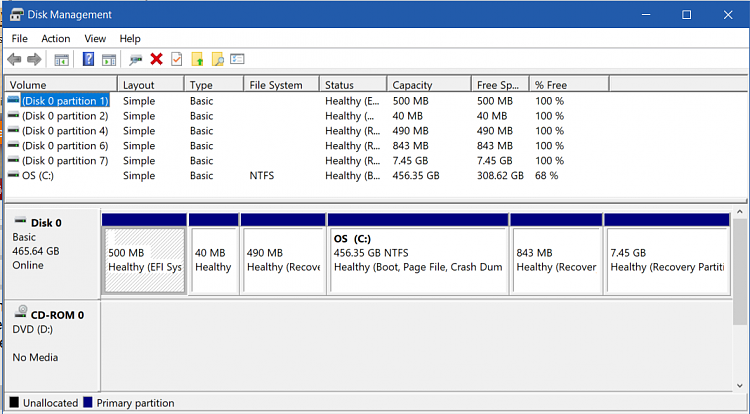Click the 308.62 GB free space cell
Screen dimensions: 750x414
tap(500, 175)
